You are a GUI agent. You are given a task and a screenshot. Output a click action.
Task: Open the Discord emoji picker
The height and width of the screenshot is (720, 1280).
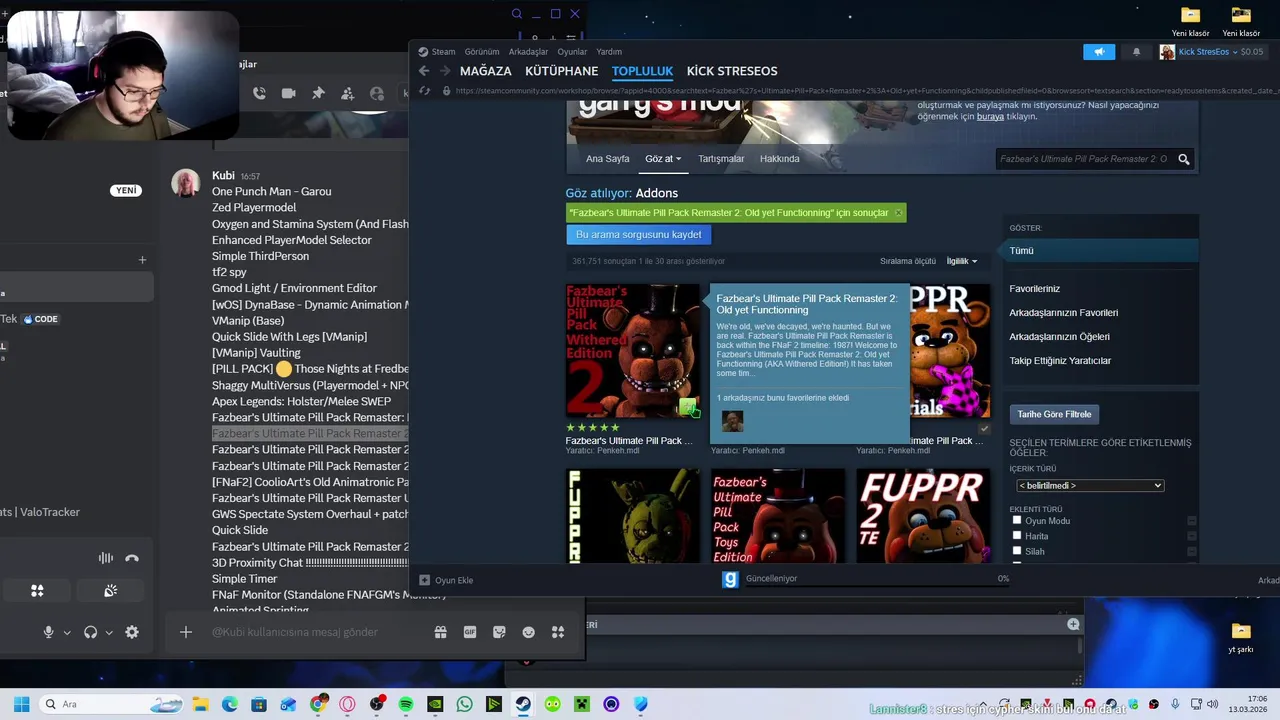529,632
